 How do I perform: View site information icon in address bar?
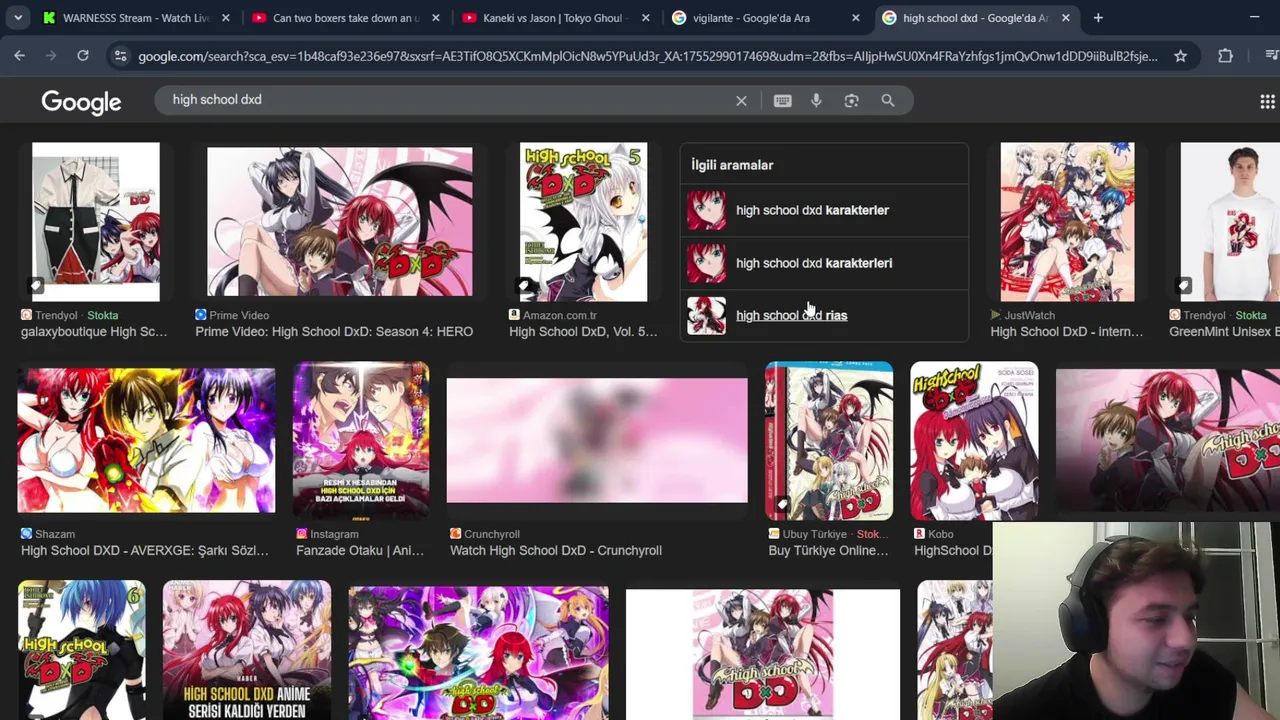tap(120, 56)
